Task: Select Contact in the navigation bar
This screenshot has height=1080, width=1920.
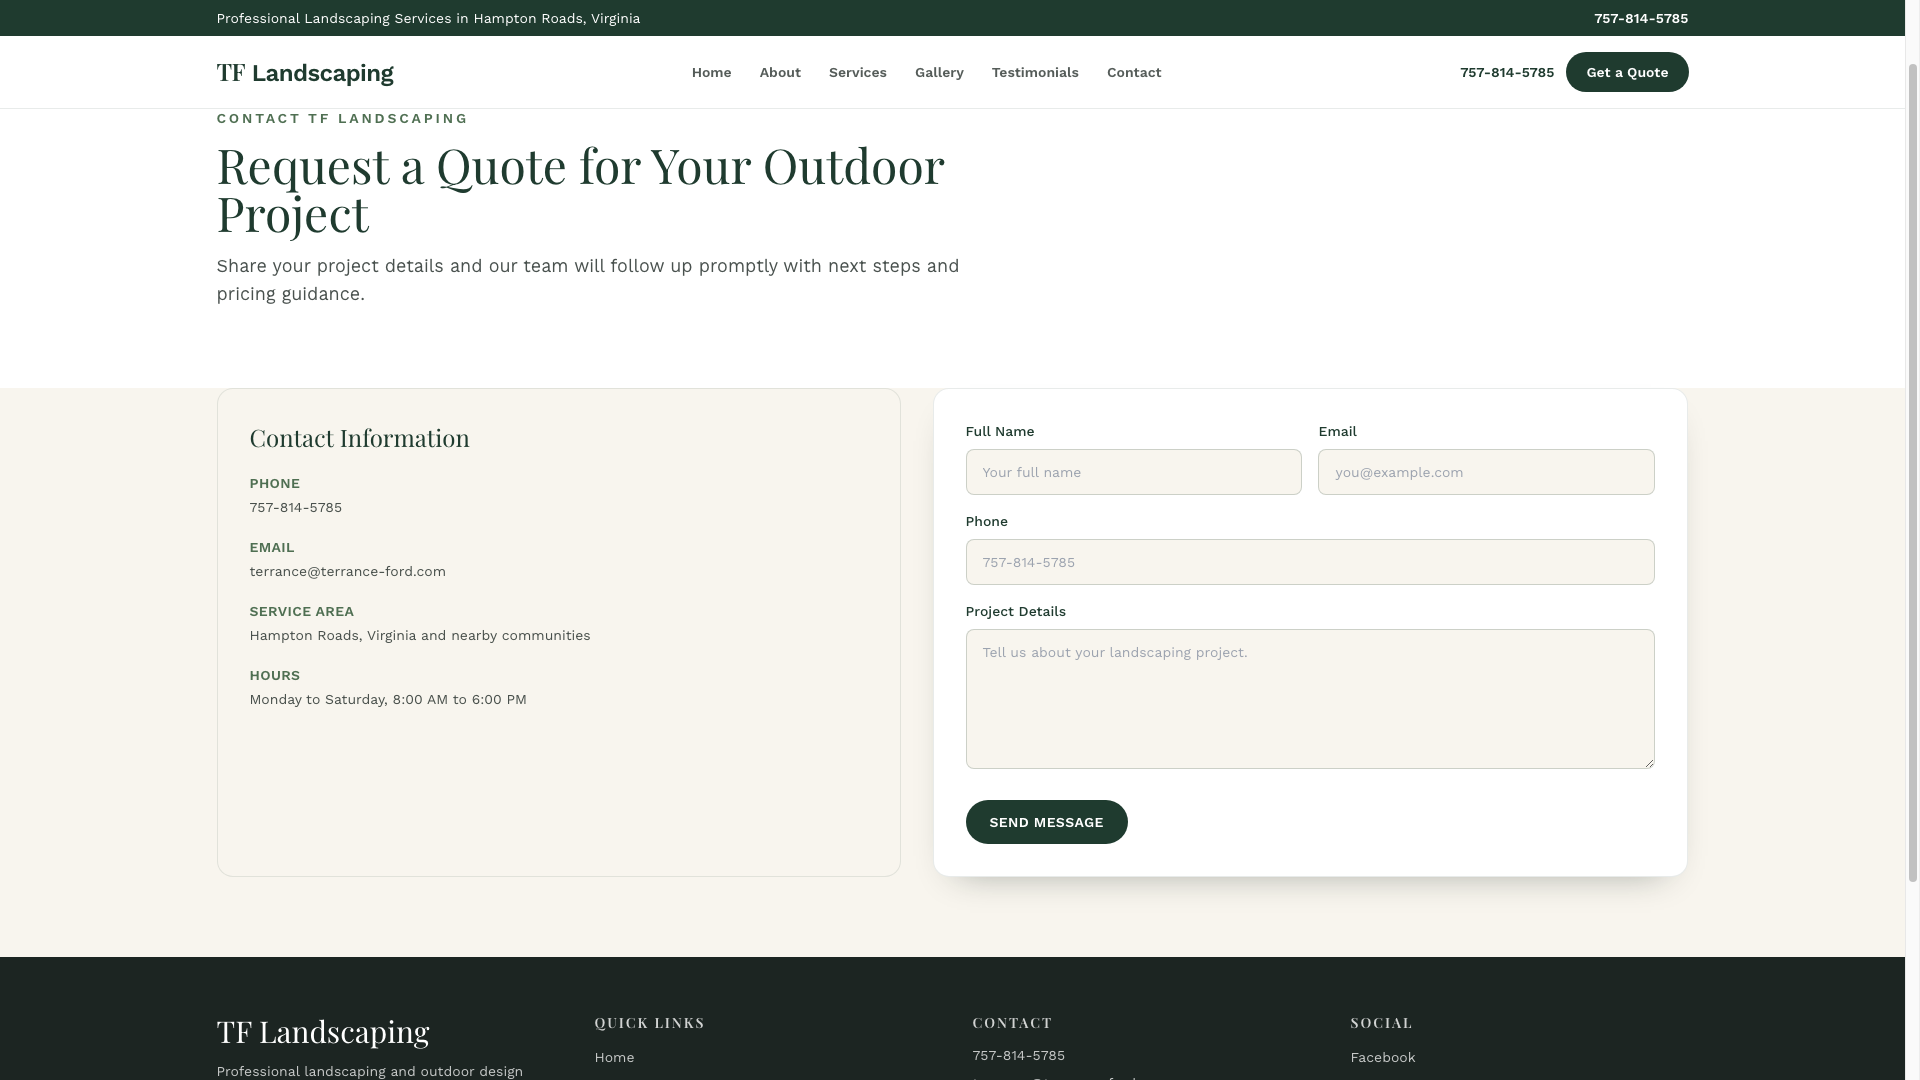Action: click(1133, 72)
